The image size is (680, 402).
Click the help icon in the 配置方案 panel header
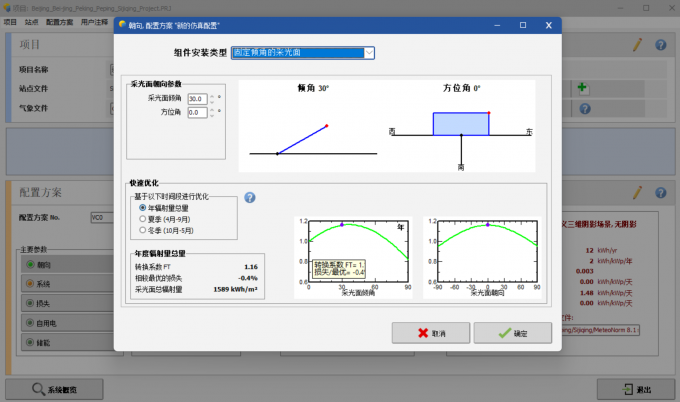click(660, 193)
